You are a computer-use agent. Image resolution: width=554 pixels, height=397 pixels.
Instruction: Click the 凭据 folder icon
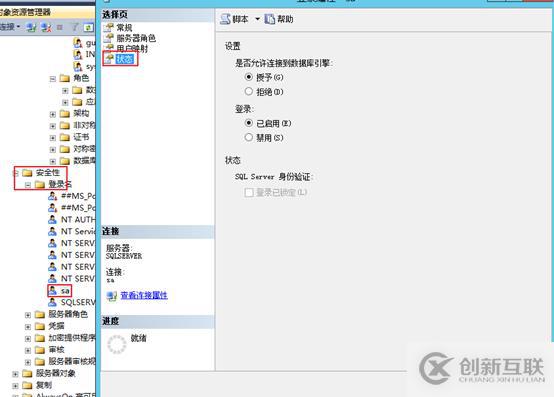pos(40,326)
